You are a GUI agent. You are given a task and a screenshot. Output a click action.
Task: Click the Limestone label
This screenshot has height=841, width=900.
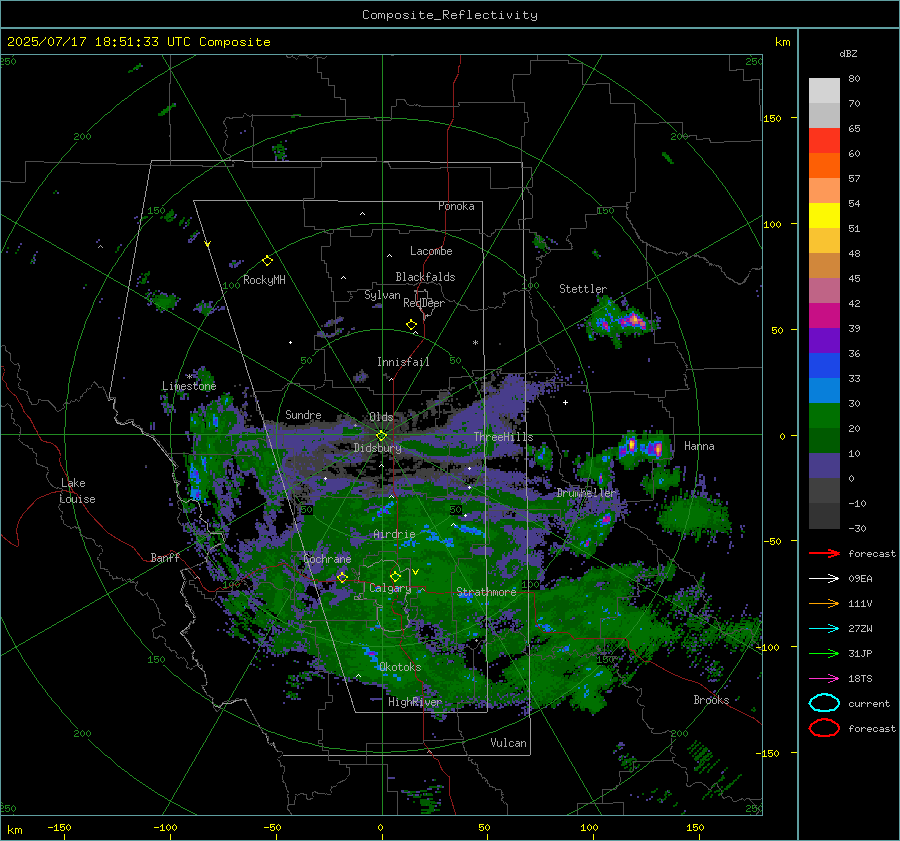[x=189, y=386]
